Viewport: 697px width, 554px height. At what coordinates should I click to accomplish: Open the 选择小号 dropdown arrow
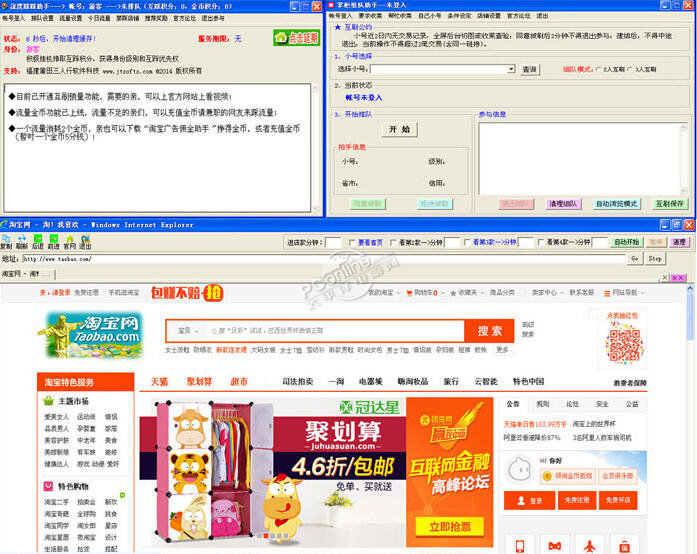511,69
